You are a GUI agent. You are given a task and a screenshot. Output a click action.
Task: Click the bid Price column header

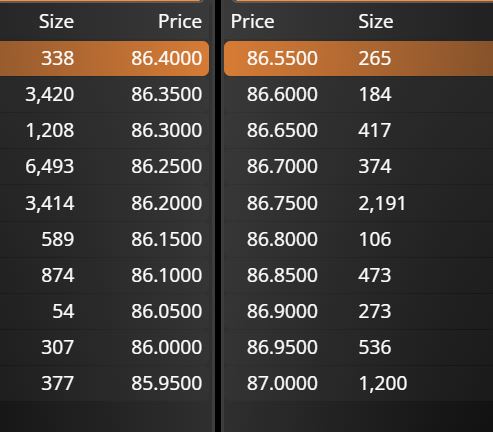[180, 22]
